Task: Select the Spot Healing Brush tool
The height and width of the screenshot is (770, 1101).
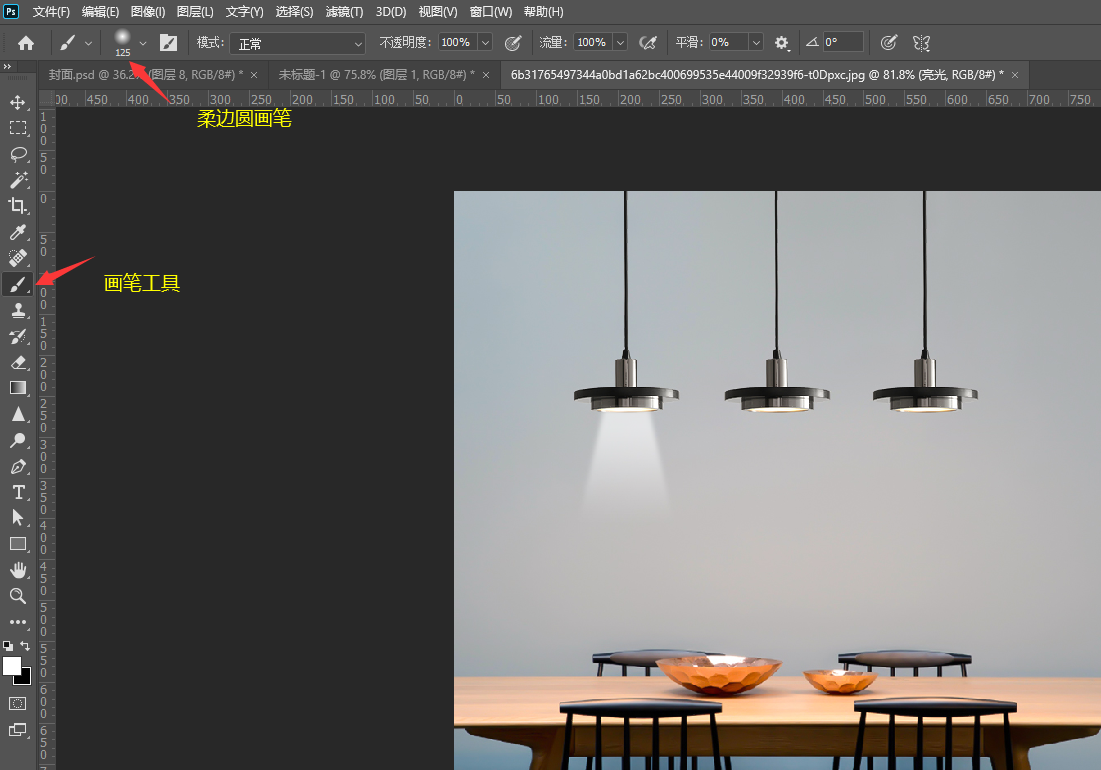Action: 18,258
